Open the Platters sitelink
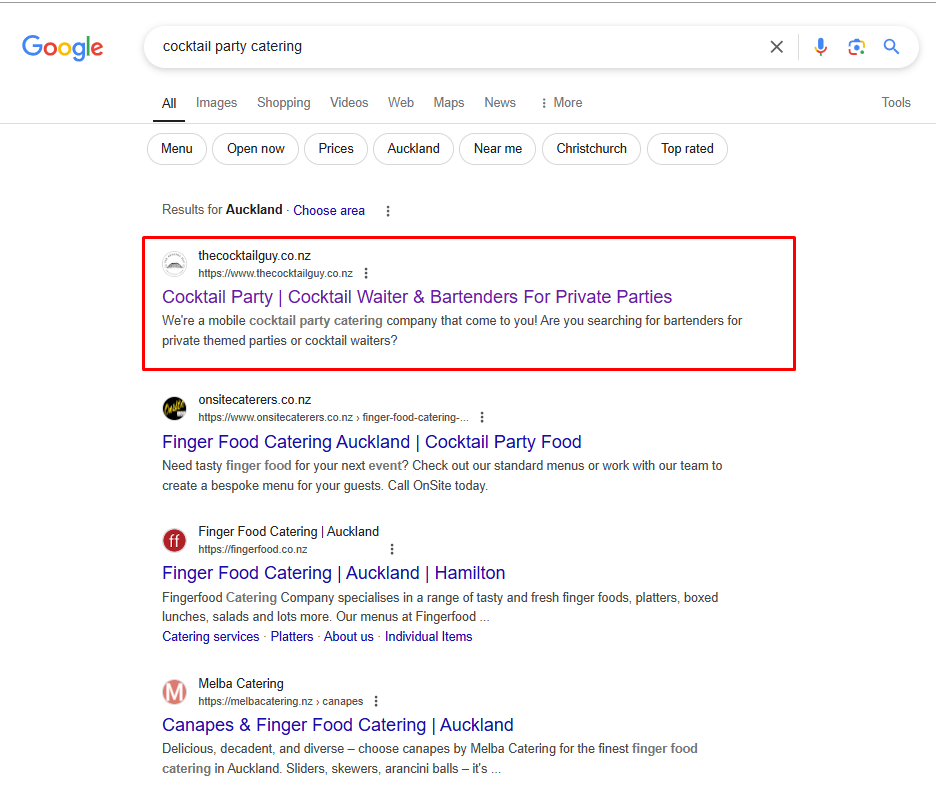Image resolution: width=936 pixels, height=800 pixels. pos(292,636)
